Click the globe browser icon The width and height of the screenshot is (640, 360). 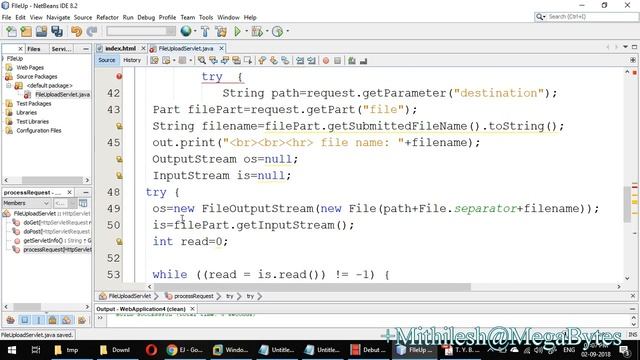(186, 31)
